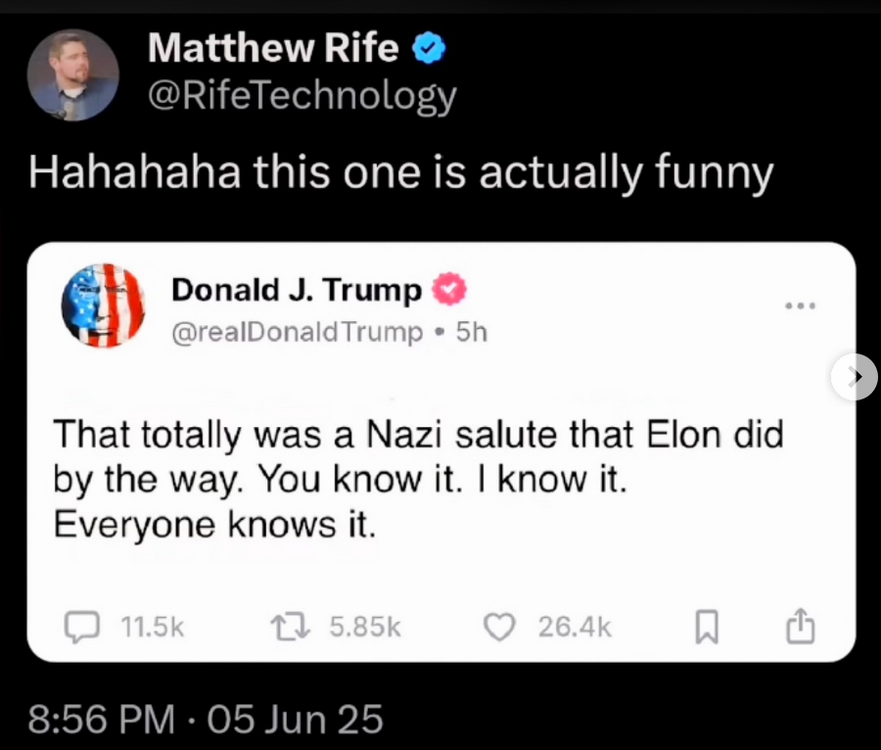Click the 5h timestamp on the quoted post
The image size is (881, 750).
tap(471, 332)
